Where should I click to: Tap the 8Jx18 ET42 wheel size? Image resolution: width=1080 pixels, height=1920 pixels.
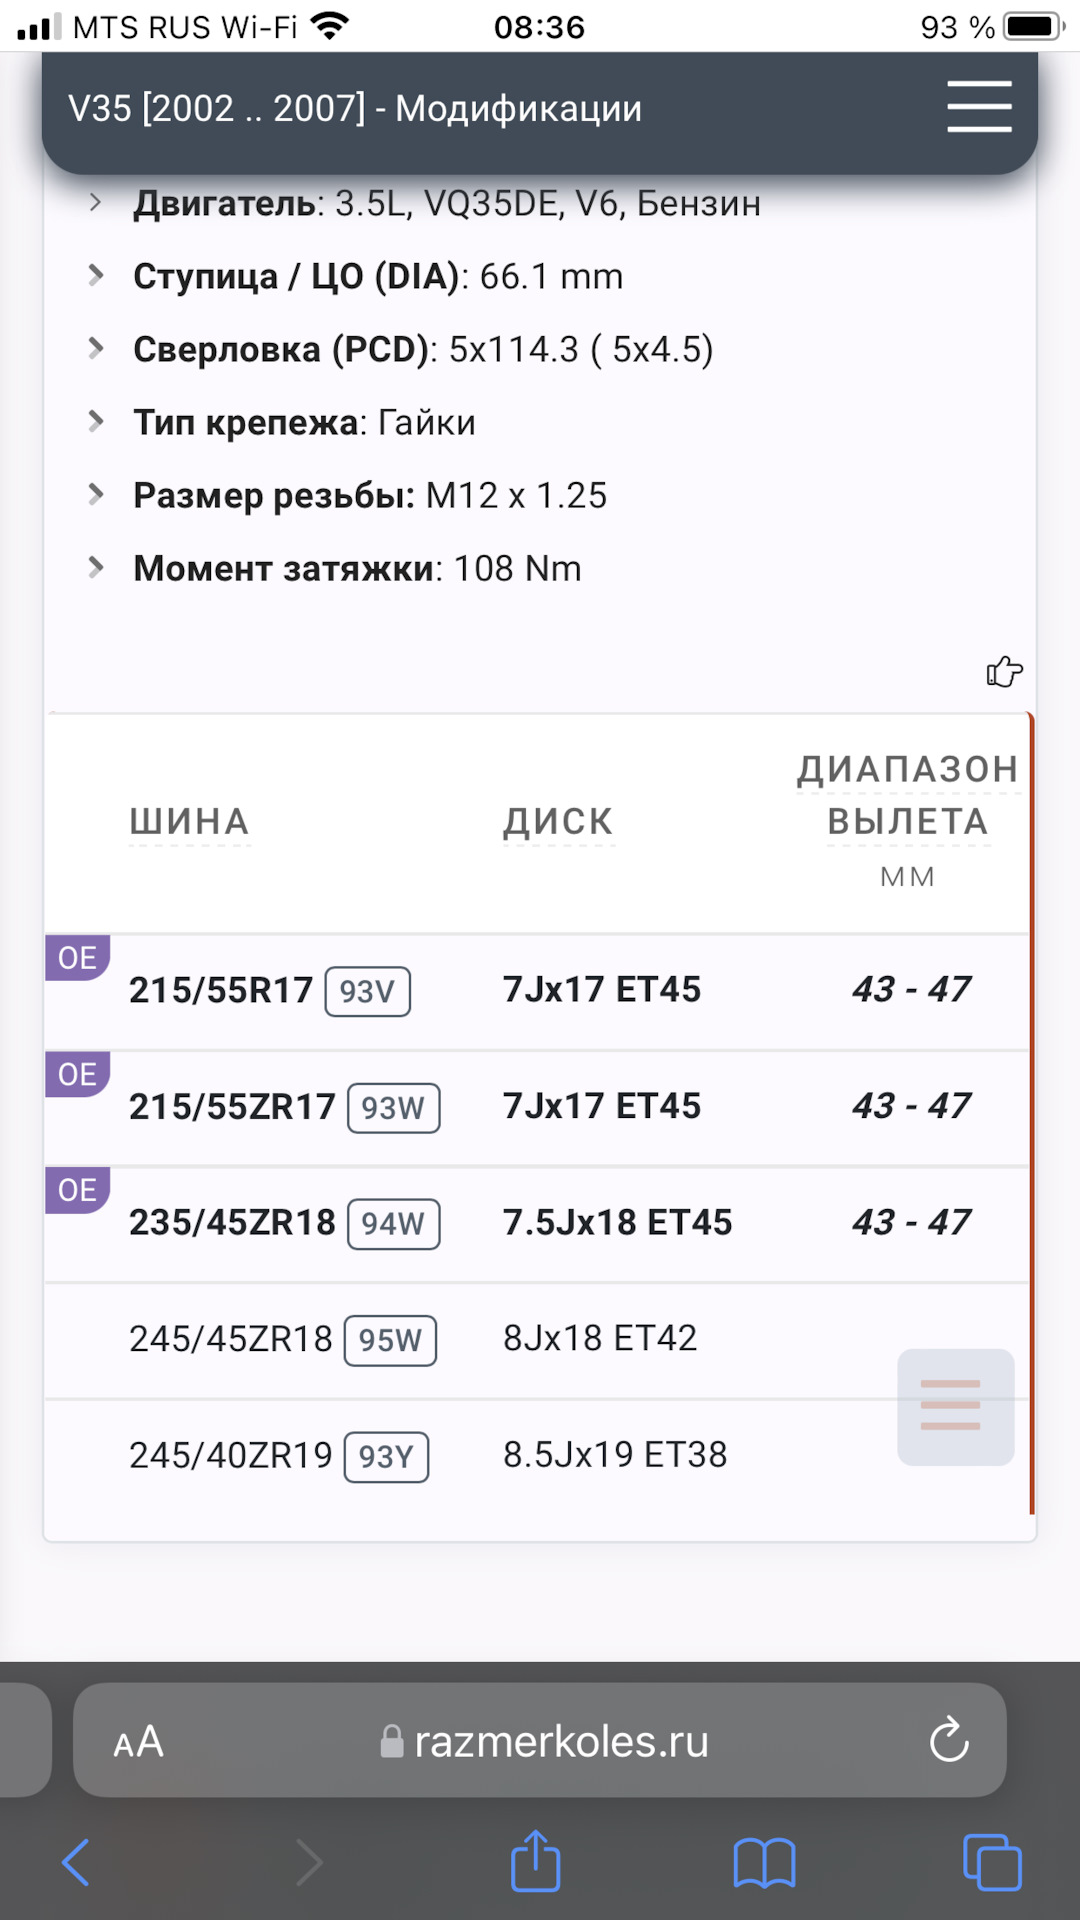(x=600, y=1338)
